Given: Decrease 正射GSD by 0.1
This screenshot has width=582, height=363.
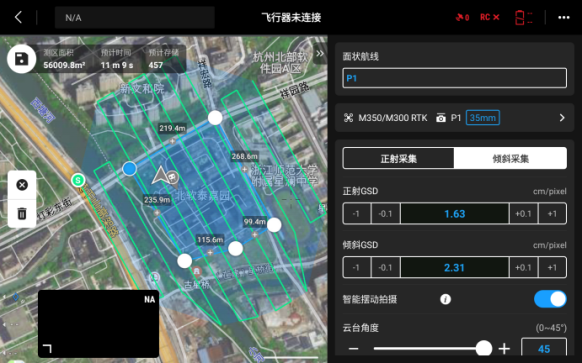Looking at the screenshot, I should (385, 213).
